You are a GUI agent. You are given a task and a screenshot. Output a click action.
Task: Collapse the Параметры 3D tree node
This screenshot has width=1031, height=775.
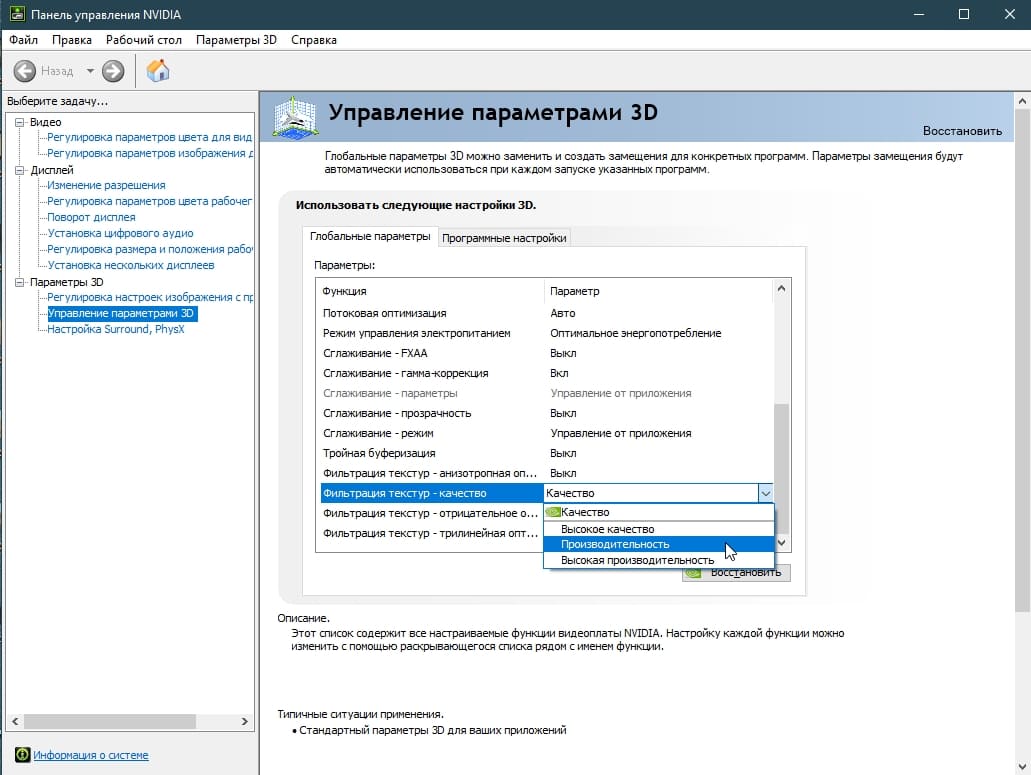click(x=20, y=282)
